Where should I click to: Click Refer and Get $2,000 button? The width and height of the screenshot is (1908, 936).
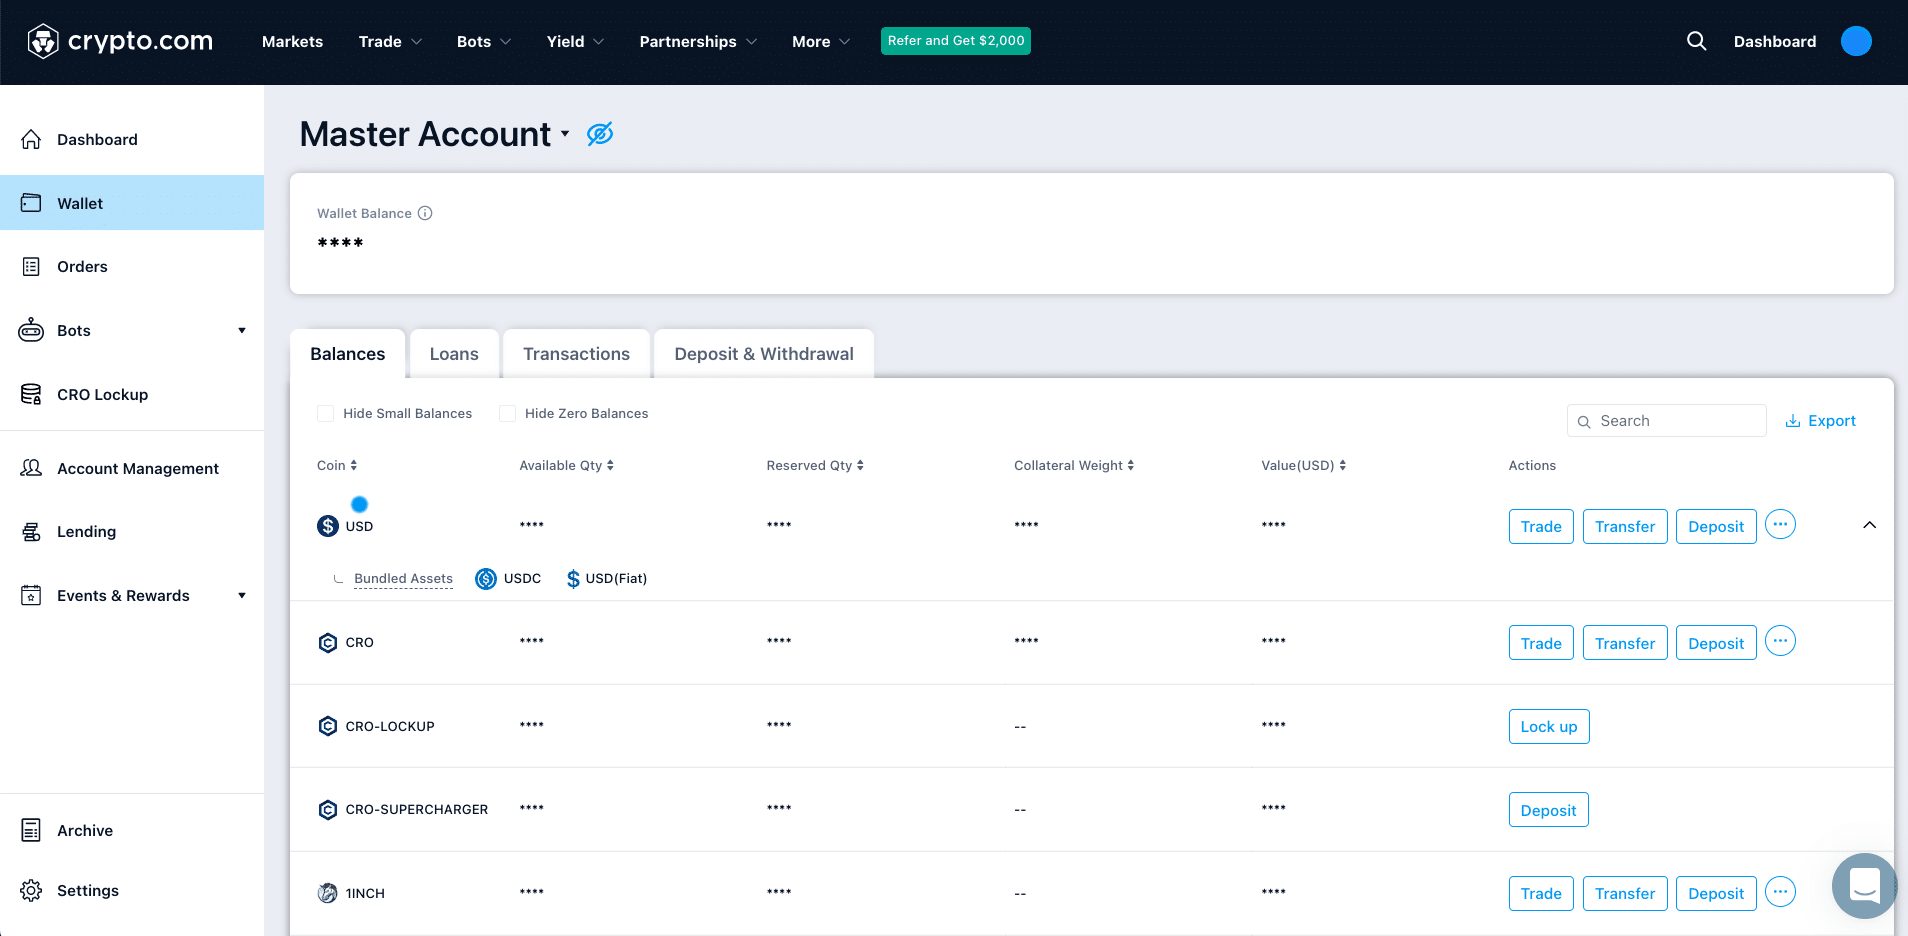pyautogui.click(x=956, y=41)
